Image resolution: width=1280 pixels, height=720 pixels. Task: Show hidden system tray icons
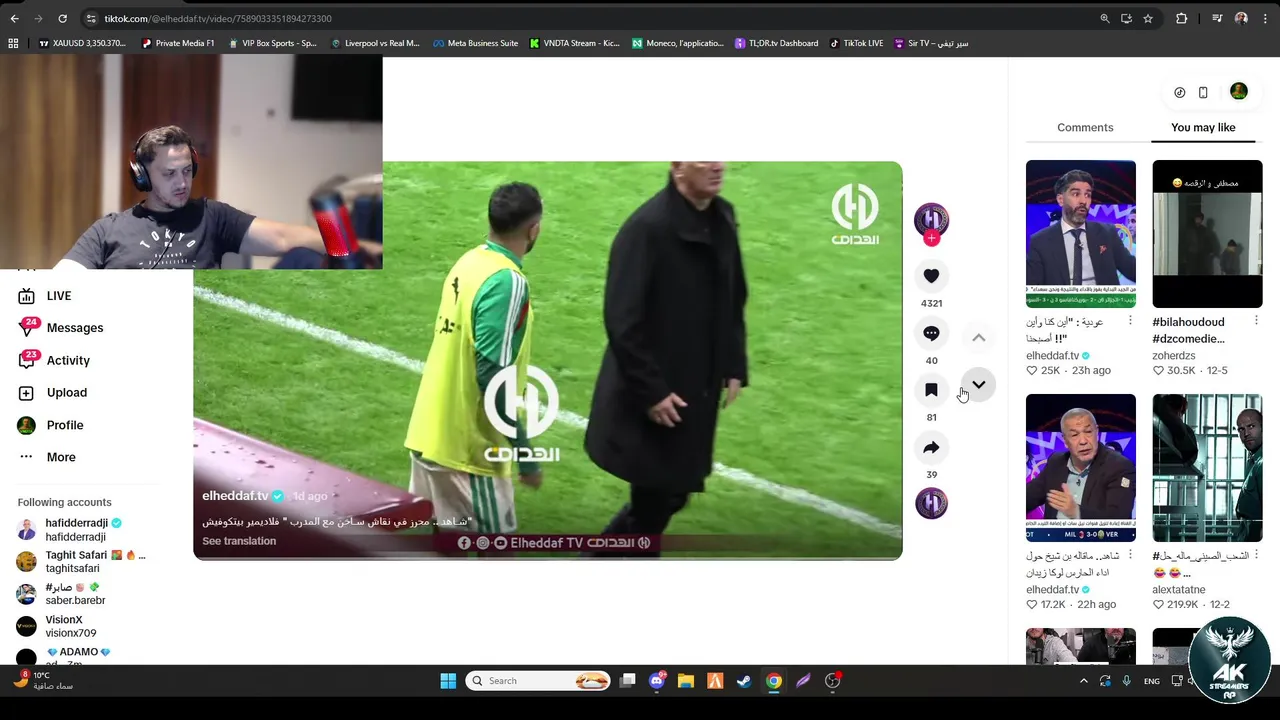(1083, 681)
